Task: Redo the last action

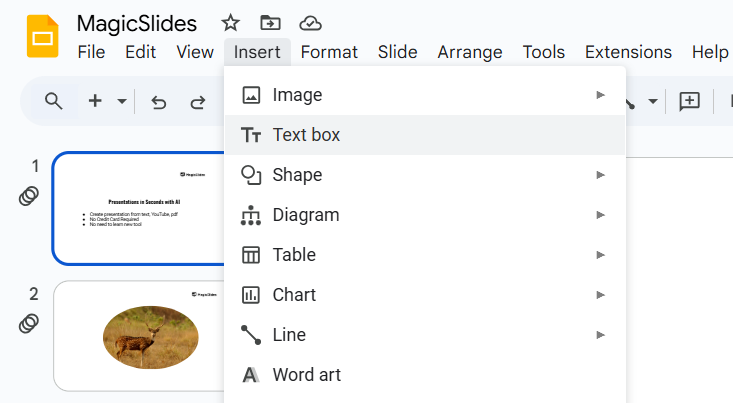Action: coord(198,101)
